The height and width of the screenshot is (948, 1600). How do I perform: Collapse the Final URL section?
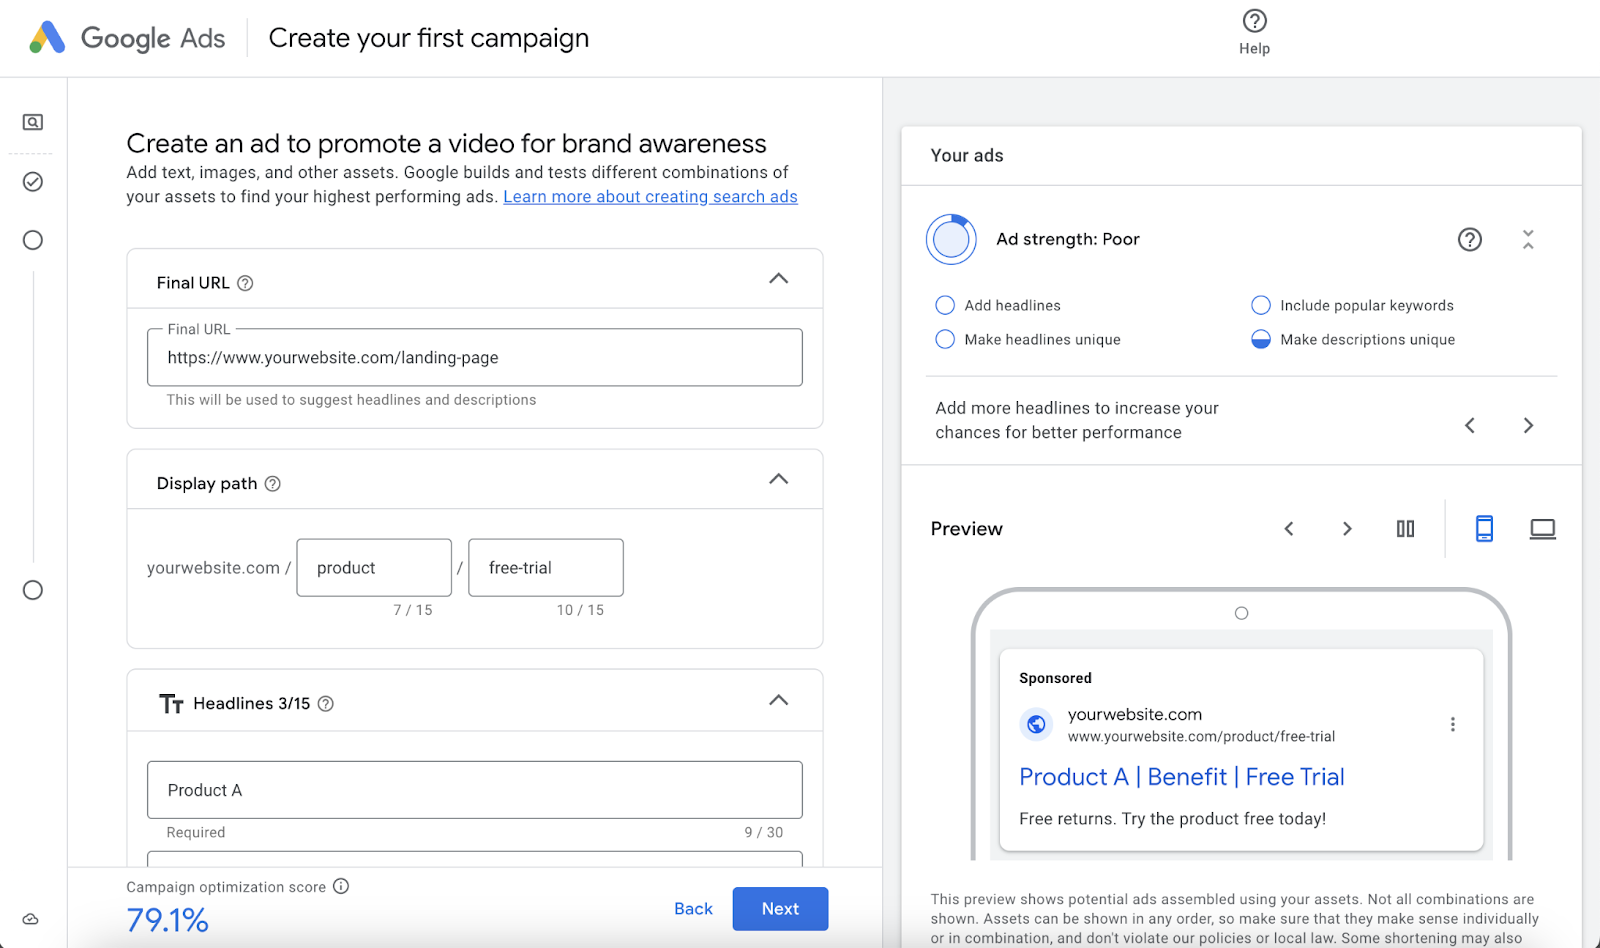(x=779, y=279)
